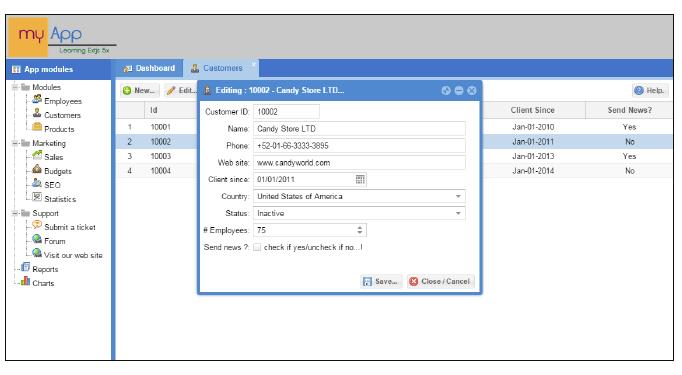682x375 pixels.
Task: Click the Edit toolbar button
Action: 181,90
